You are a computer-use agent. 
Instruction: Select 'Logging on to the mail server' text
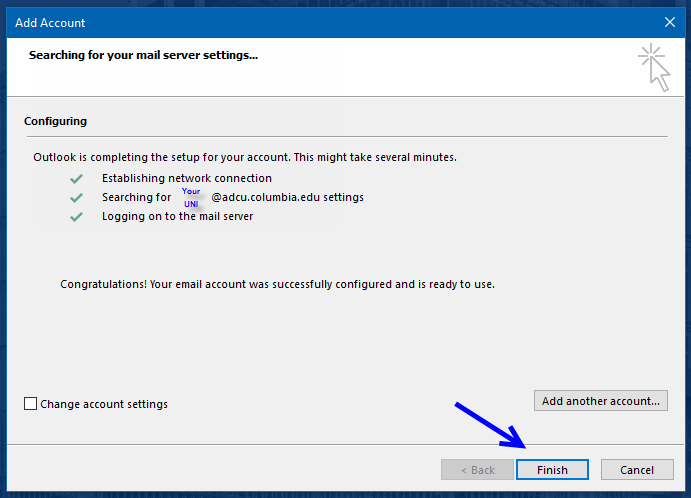pyautogui.click(x=178, y=216)
